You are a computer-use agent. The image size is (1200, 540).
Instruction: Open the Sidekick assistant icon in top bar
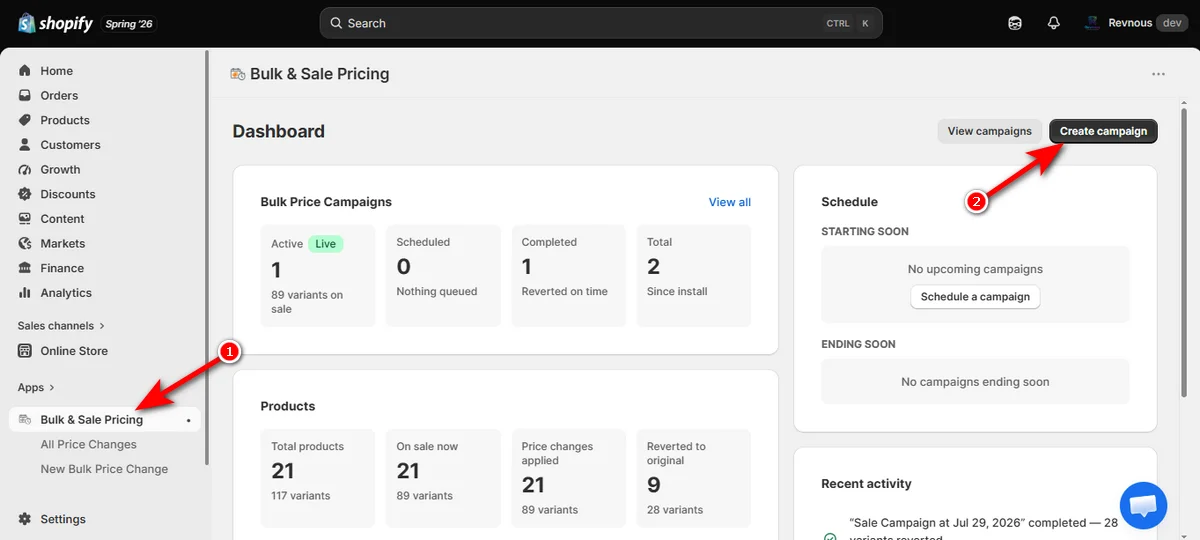point(1016,23)
